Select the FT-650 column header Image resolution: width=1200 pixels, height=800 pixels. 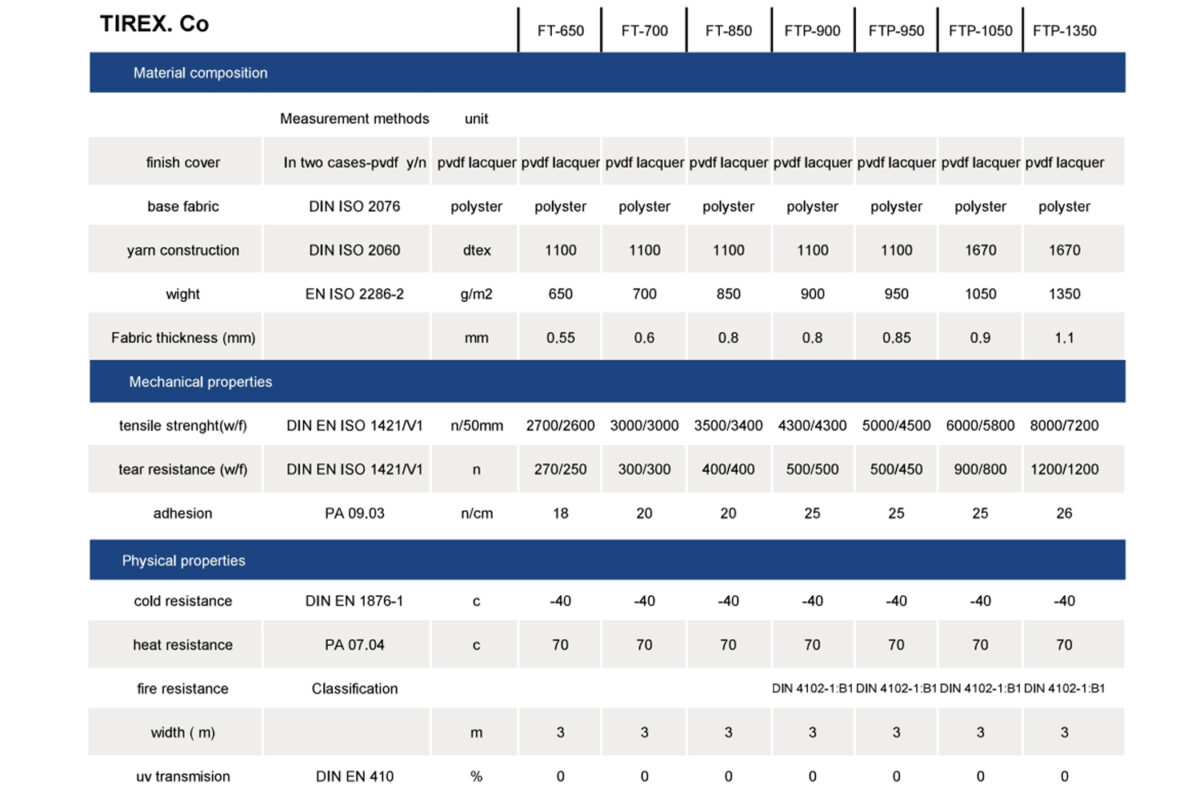click(560, 30)
